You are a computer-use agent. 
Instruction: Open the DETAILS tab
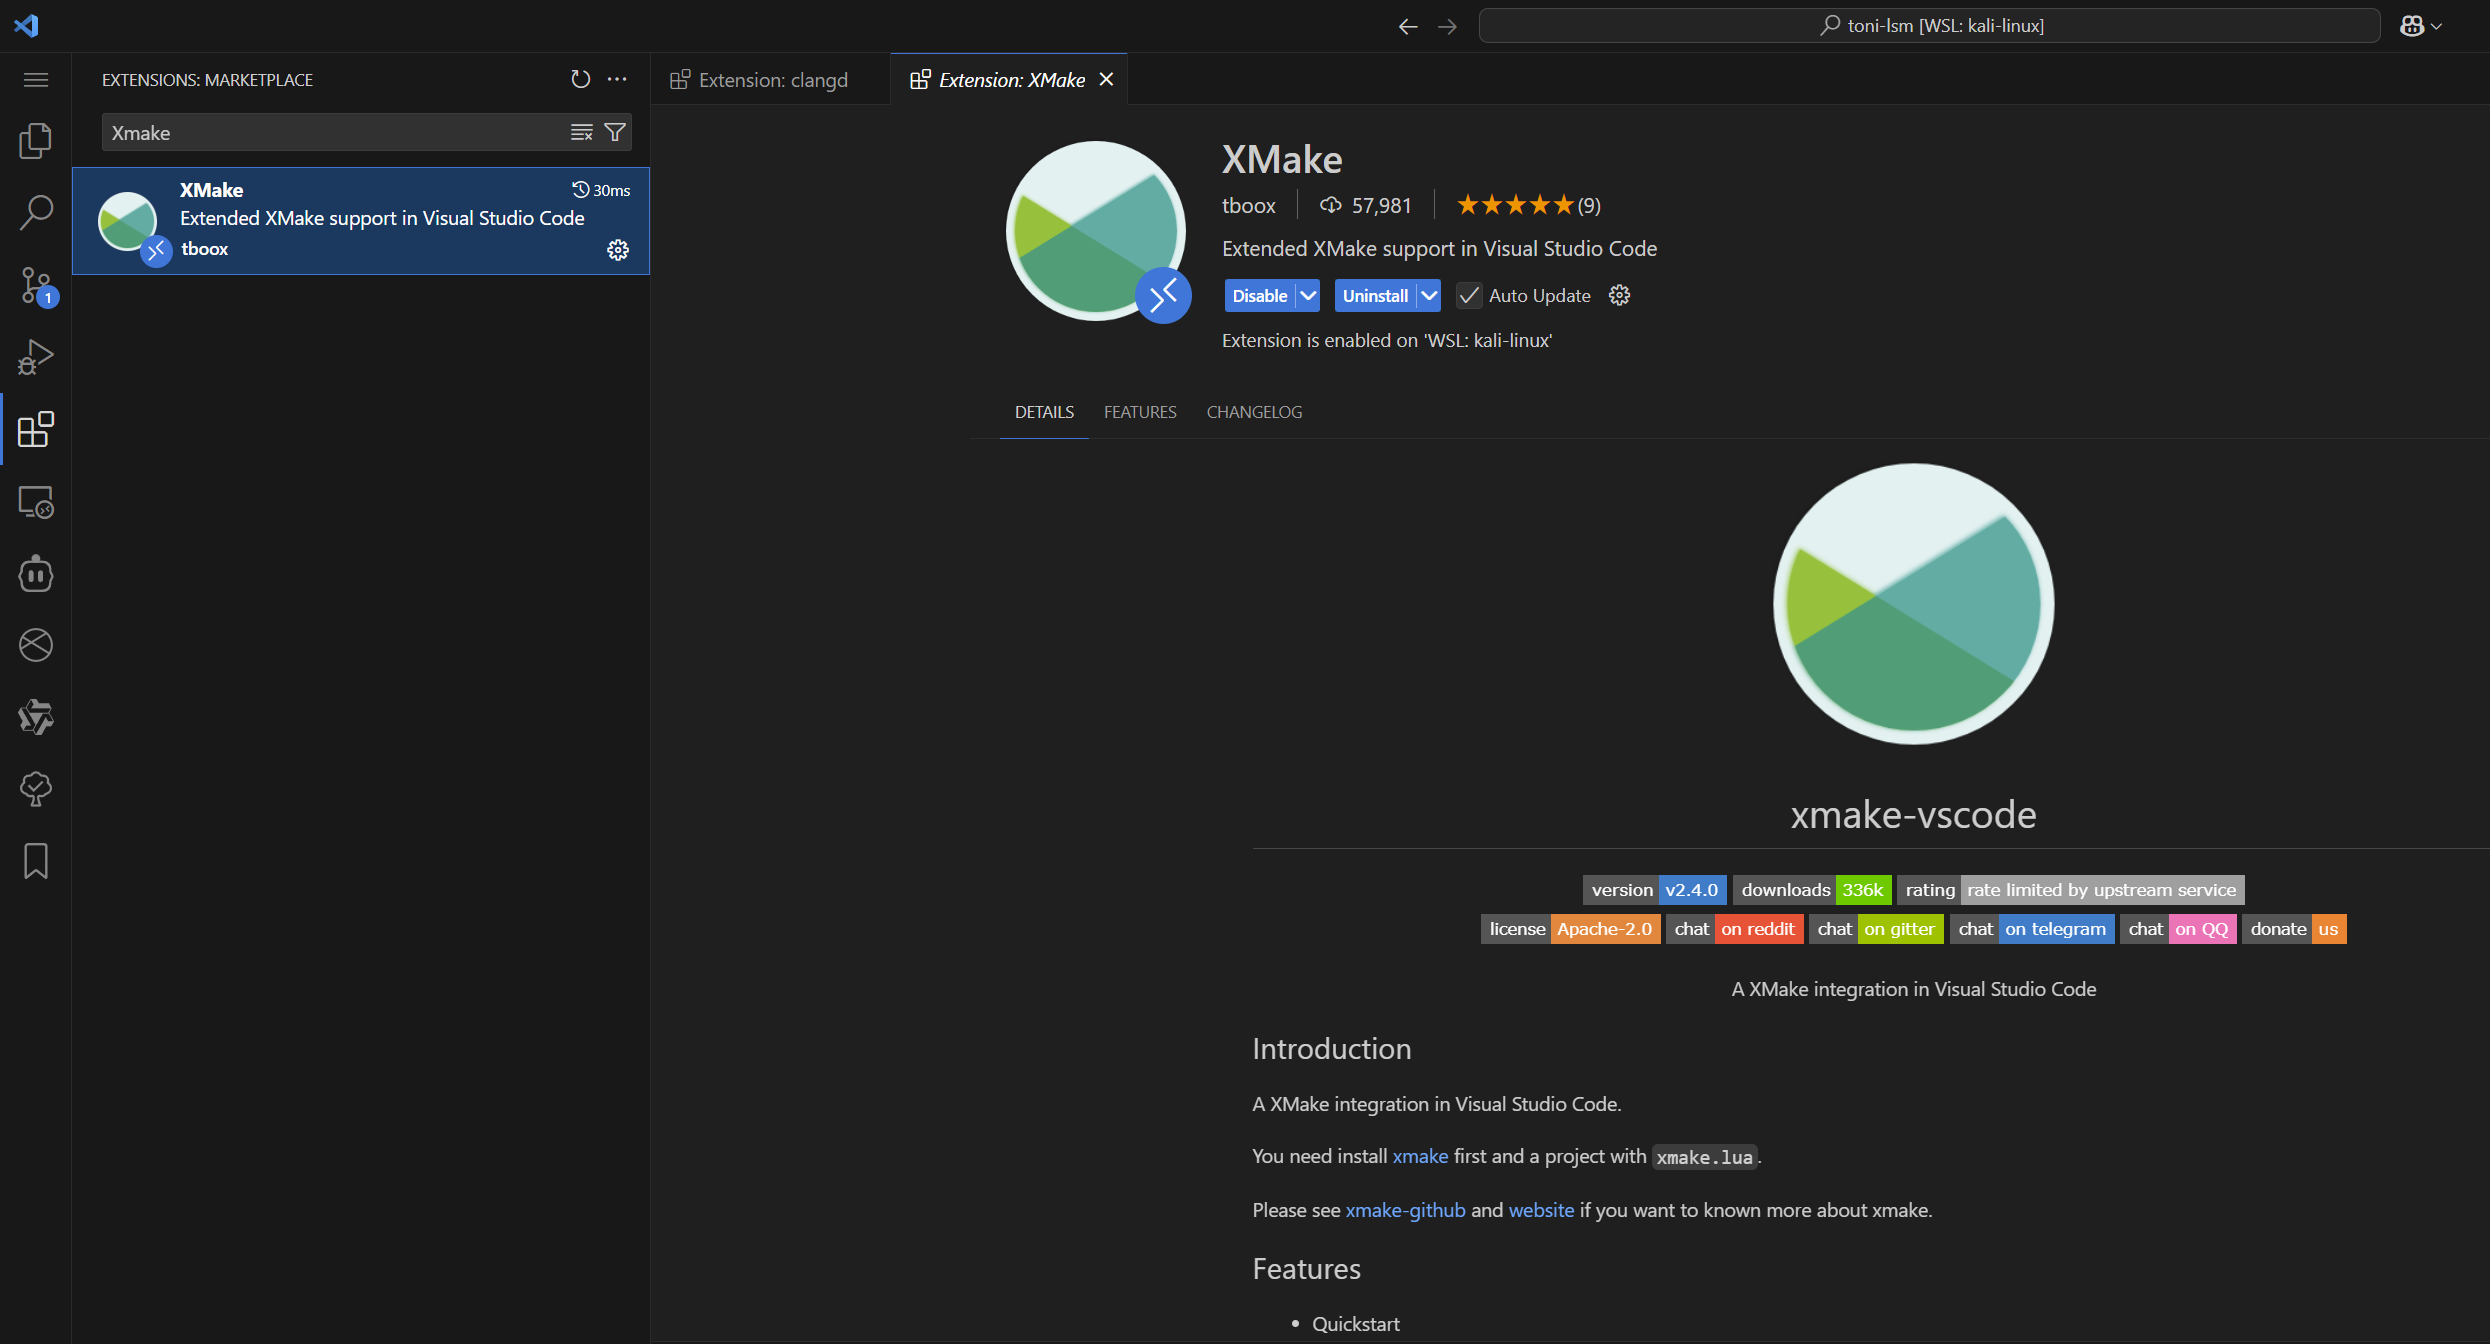coord(1044,412)
